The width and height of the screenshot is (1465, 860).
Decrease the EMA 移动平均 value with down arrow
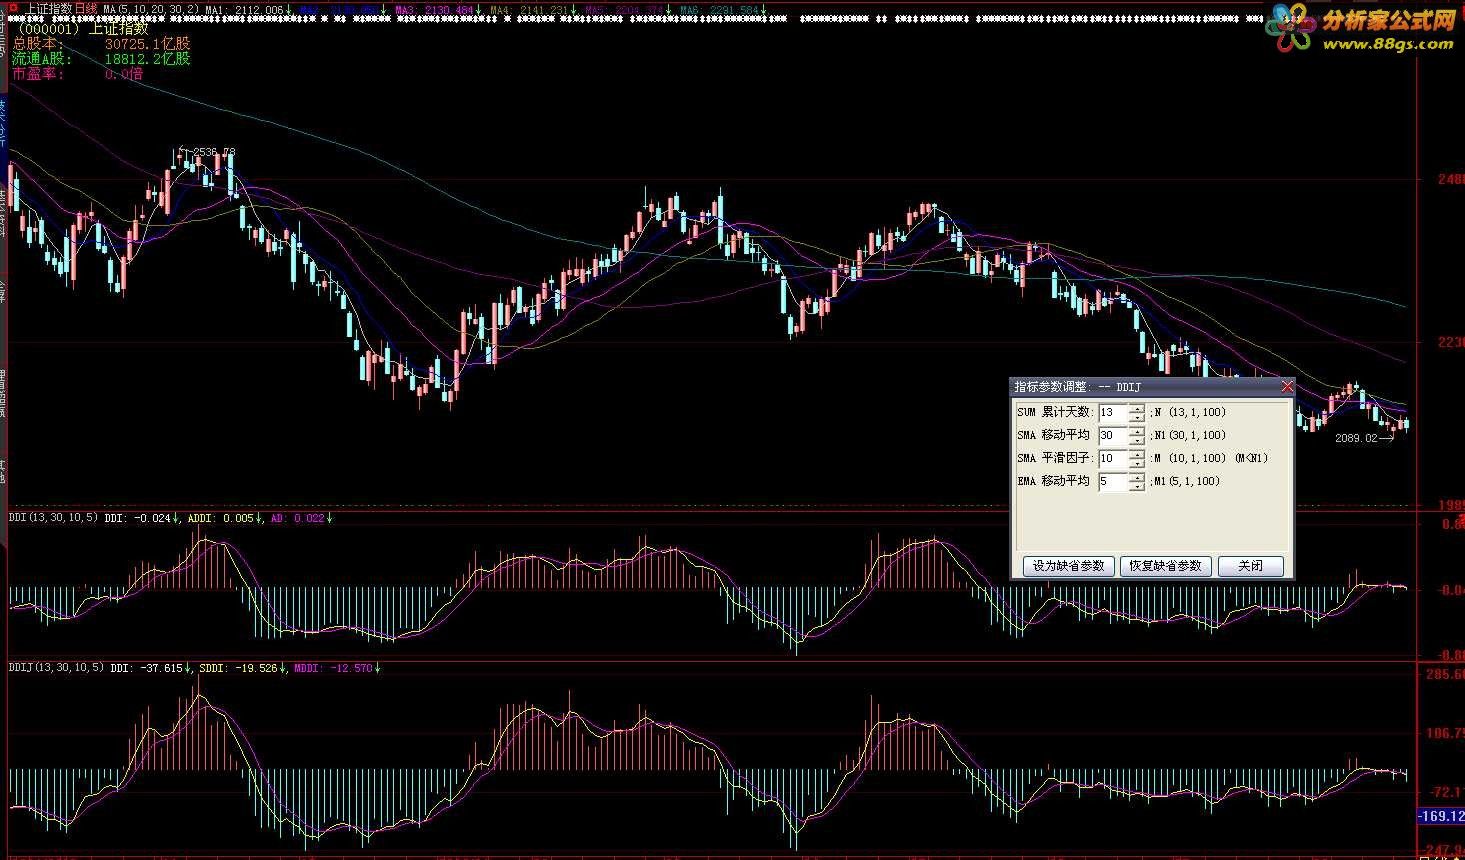tap(1137, 486)
